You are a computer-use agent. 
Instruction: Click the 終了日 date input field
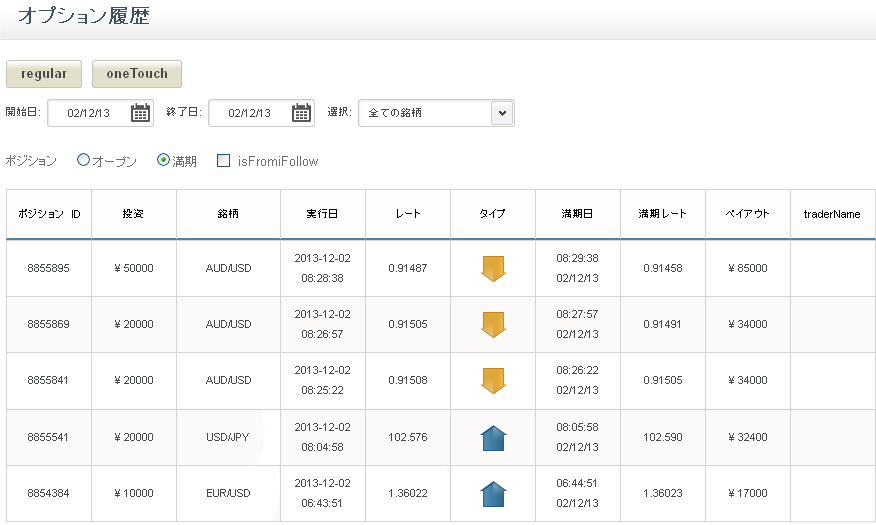[x=261, y=113]
